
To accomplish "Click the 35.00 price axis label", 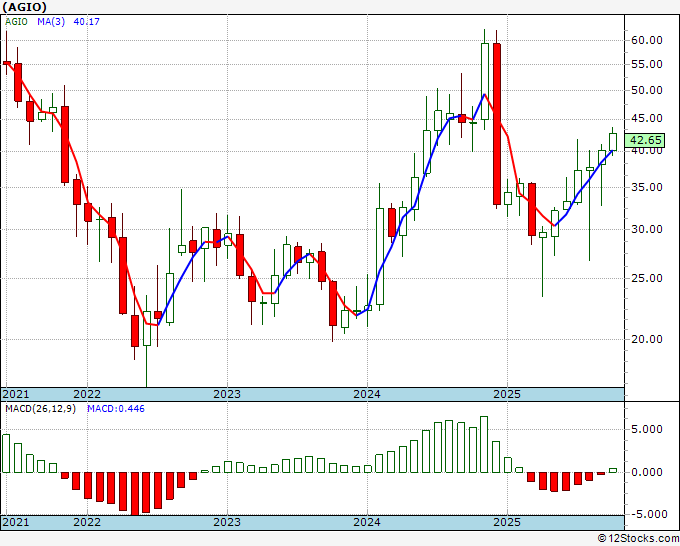I will [647, 187].
